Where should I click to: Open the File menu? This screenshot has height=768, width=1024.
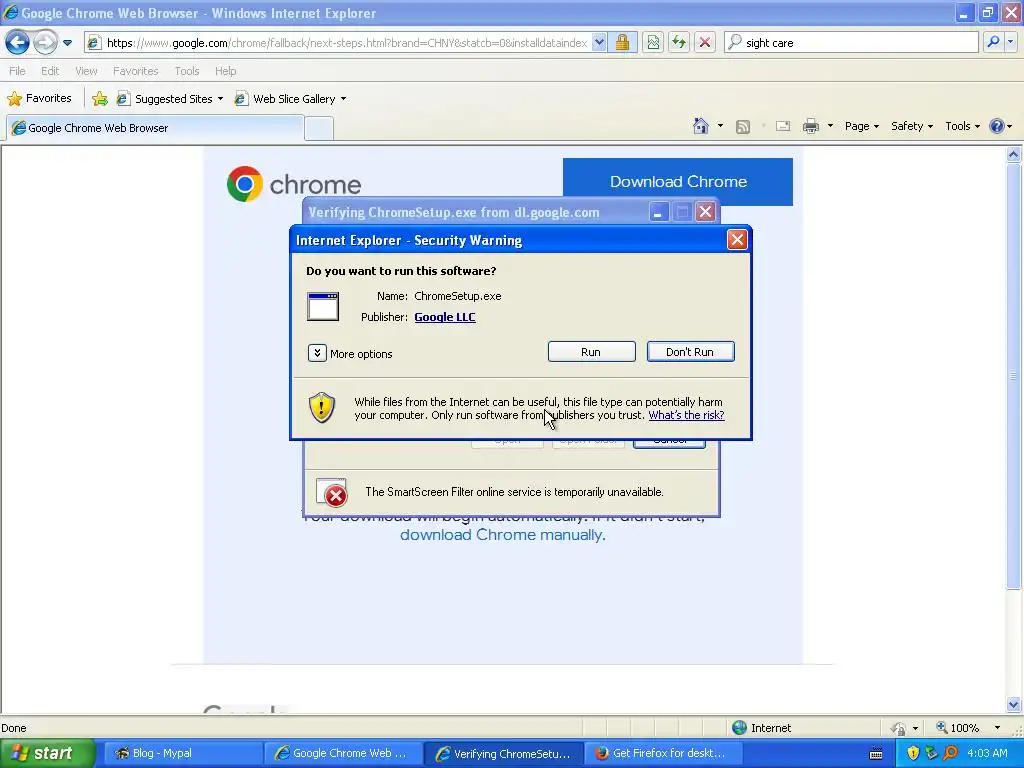pos(18,71)
